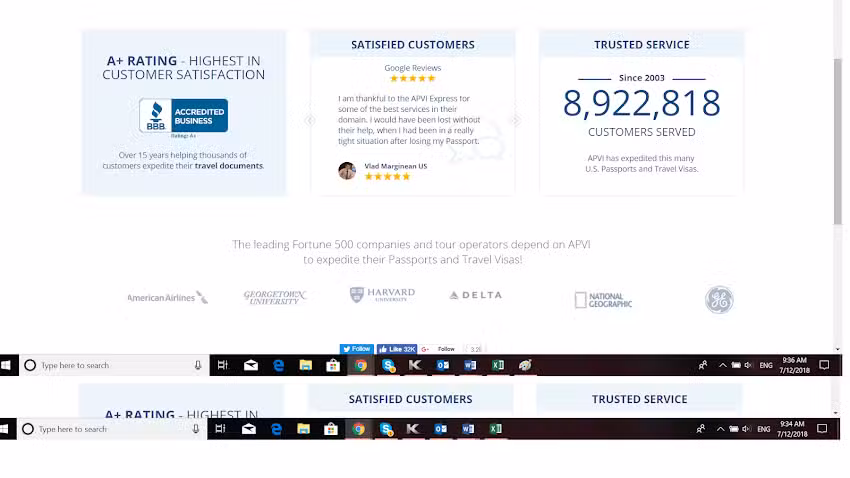Click the round GE logo
Viewport: 850px width, 478px height.
pyautogui.click(x=718, y=300)
